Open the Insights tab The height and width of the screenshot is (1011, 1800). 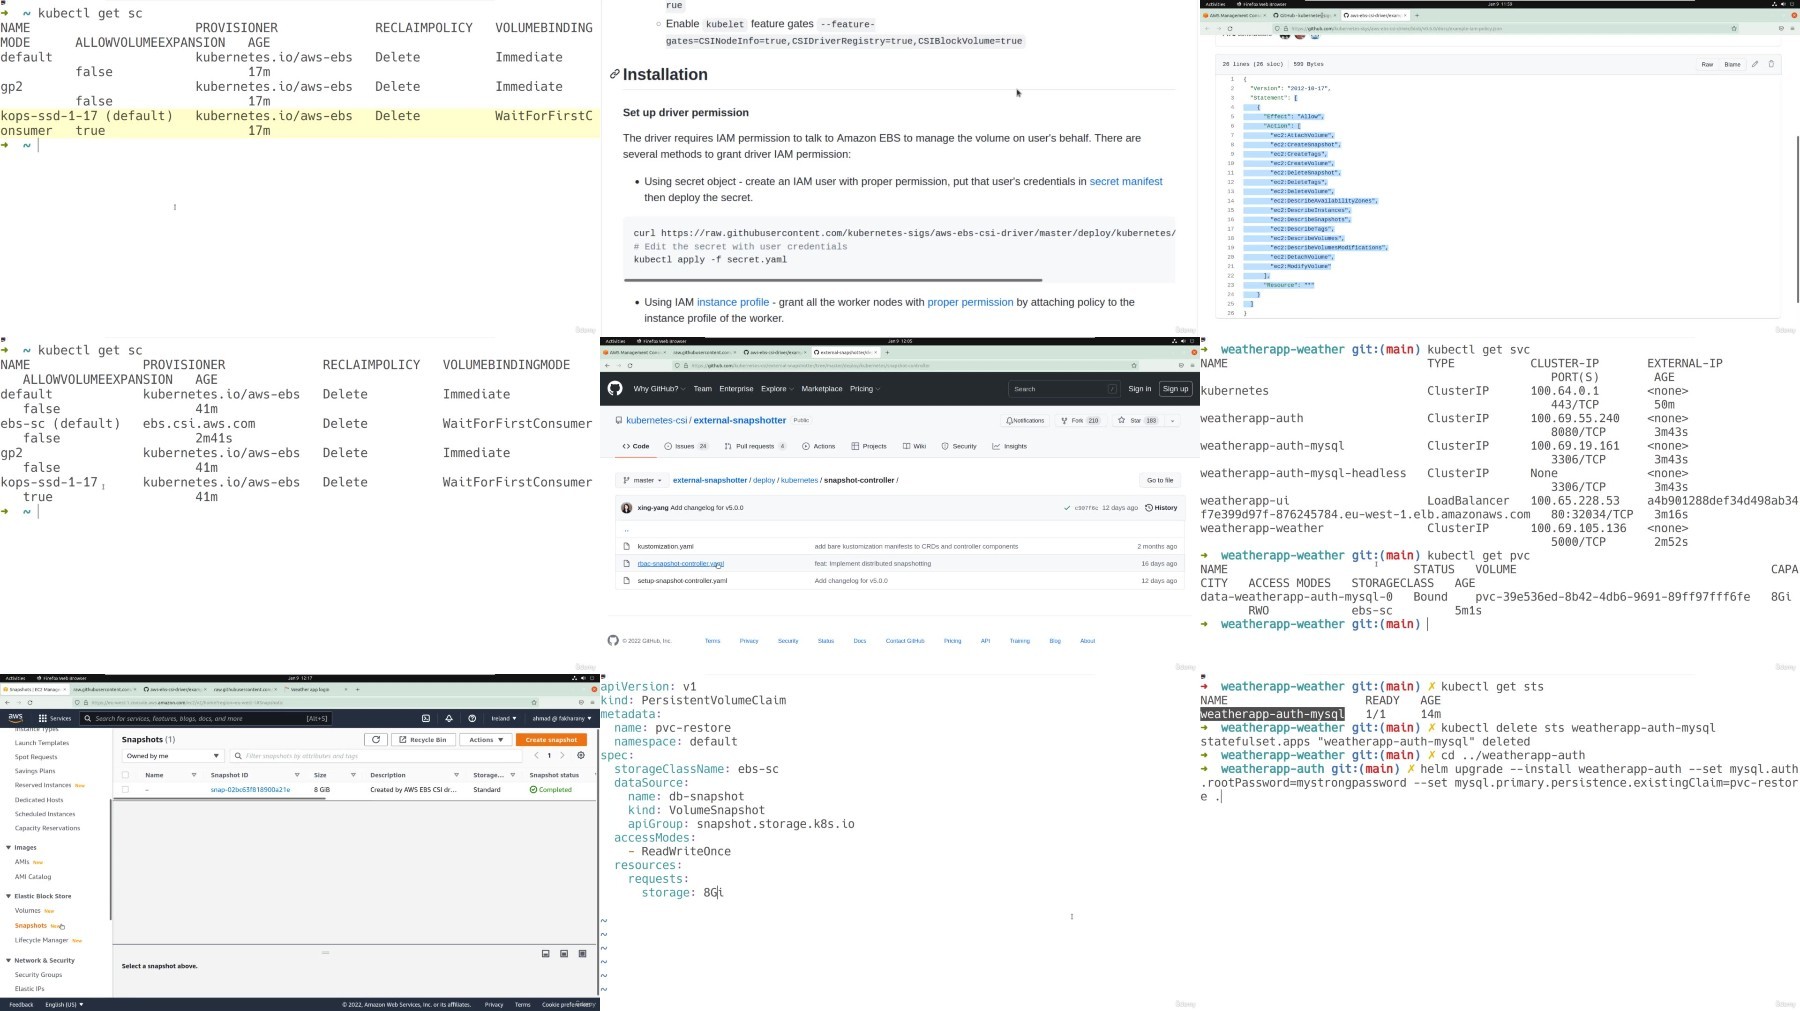click(1010, 446)
